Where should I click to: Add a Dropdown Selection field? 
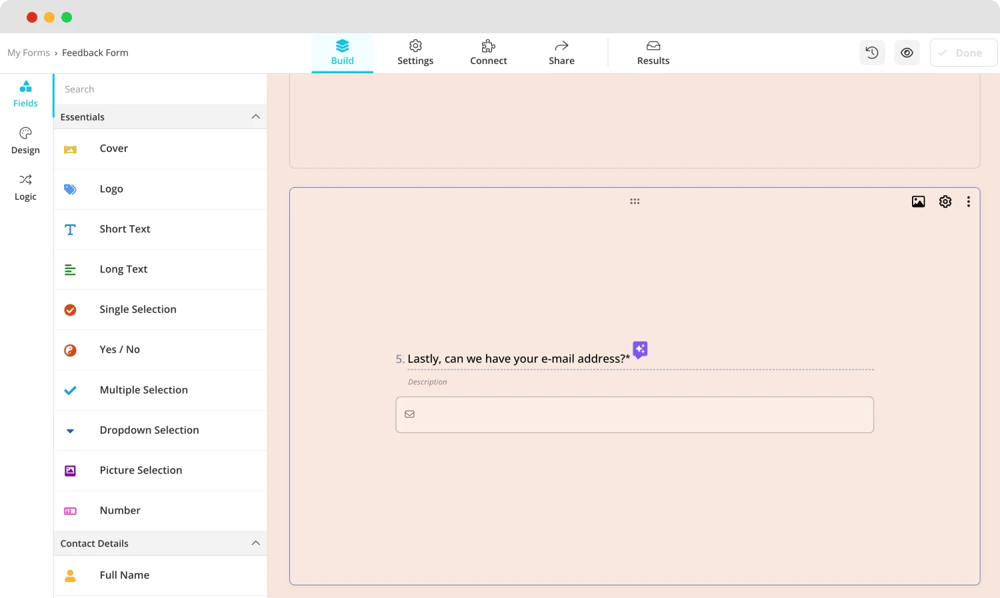149,430
